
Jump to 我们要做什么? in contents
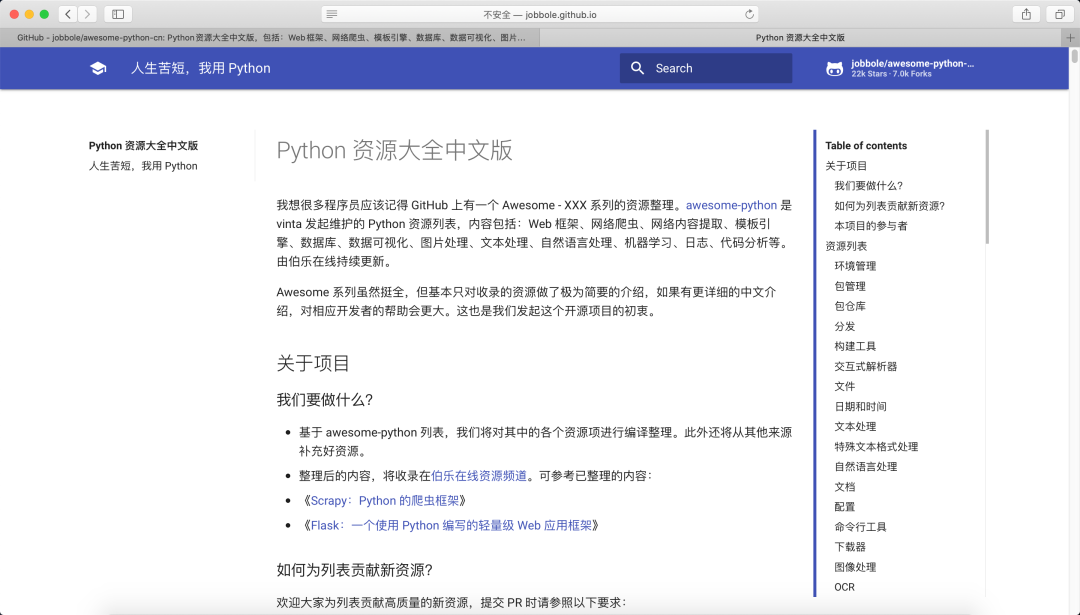click(869, 186)
